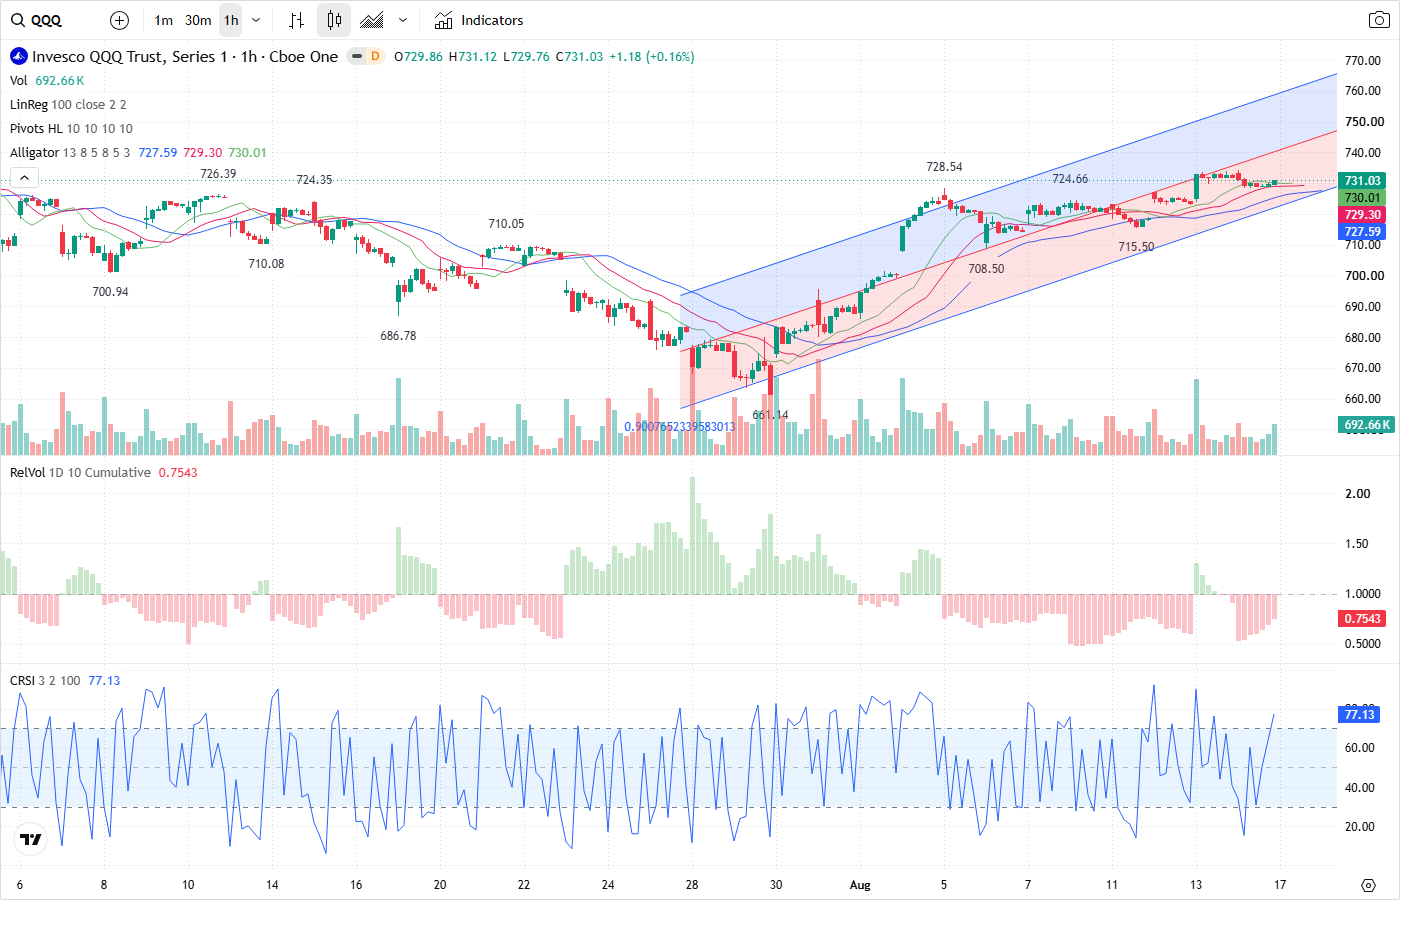Image resolution: width=1420 pixels, height=950 pixels.
Task: Click the market status pill beside the D
Action: 357,56
